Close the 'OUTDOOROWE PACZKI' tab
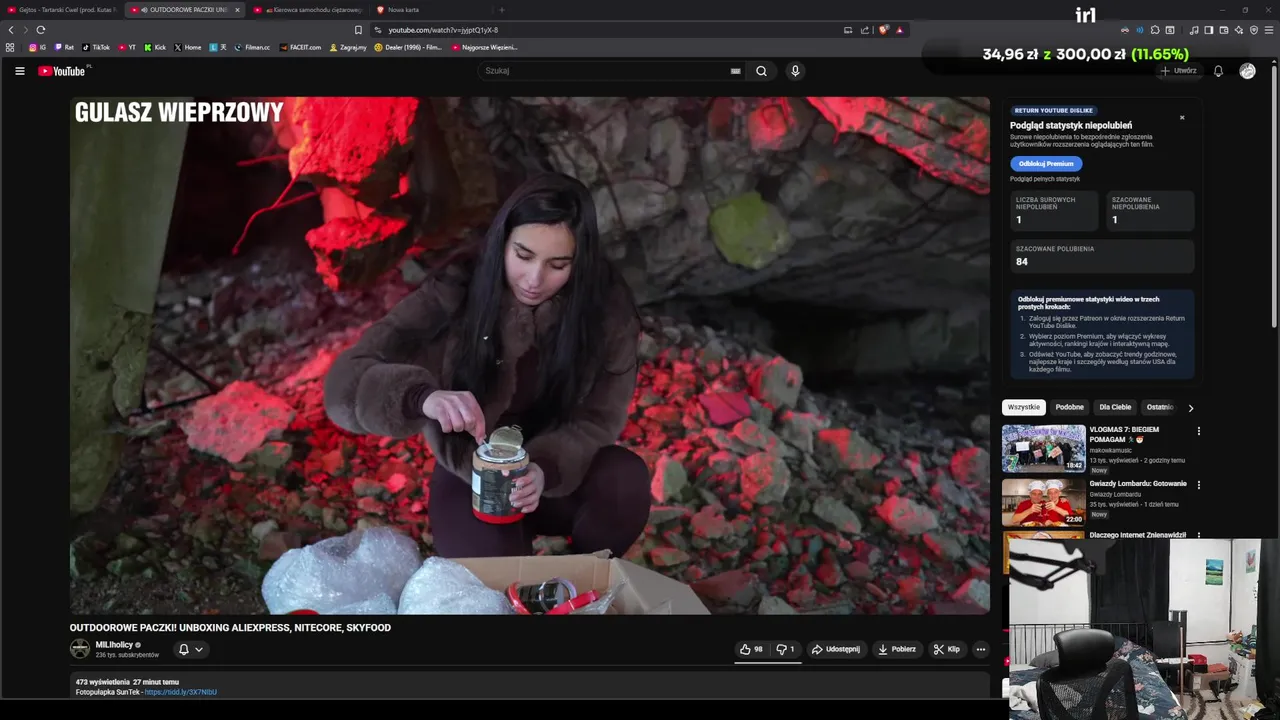 click(x=237, y=10)
